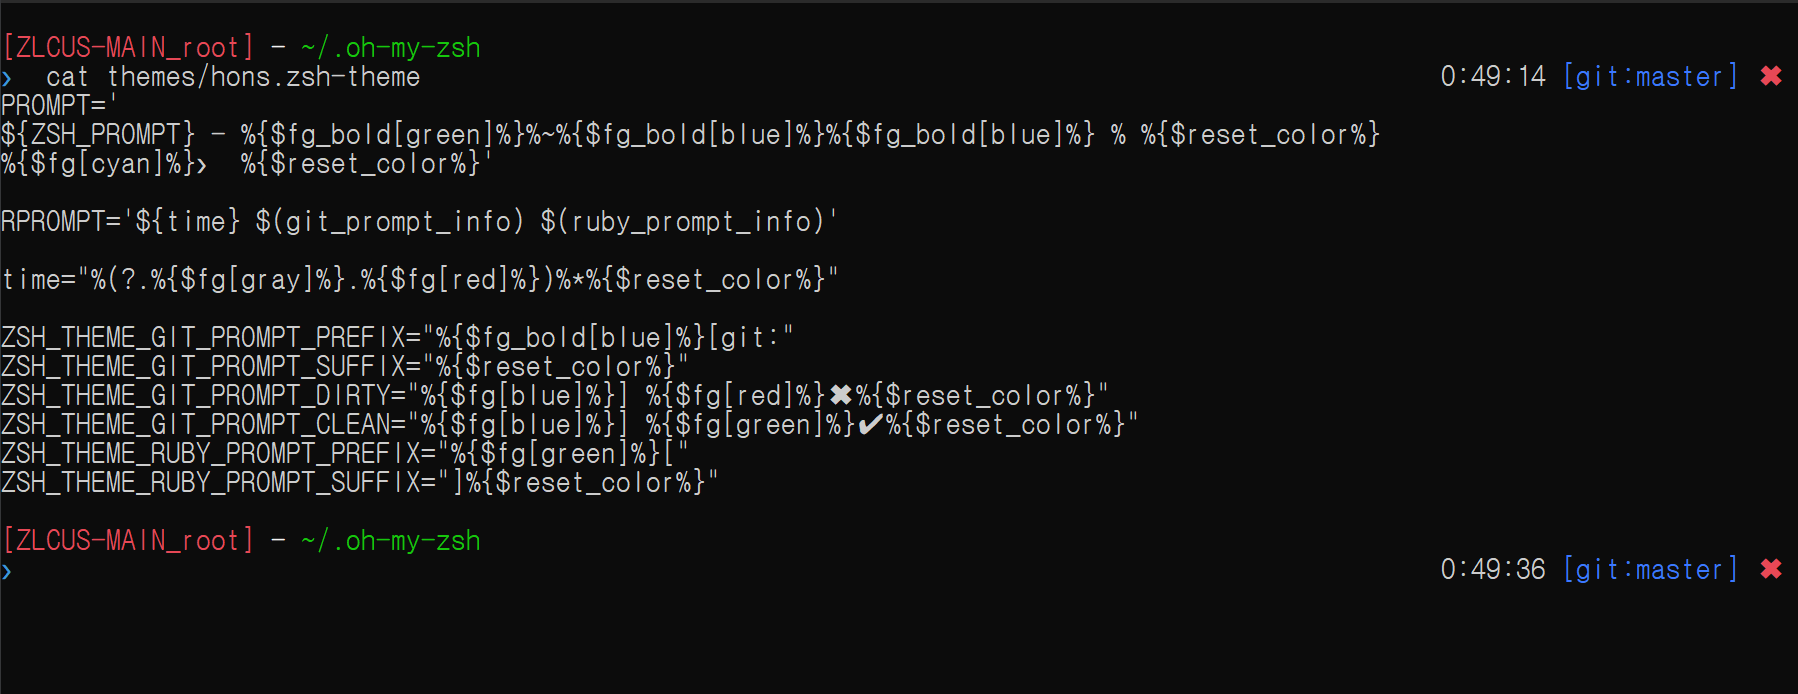Click the 0:49:14 timestamp
Screen dimensions: 1798x694
coord(1493,76)
